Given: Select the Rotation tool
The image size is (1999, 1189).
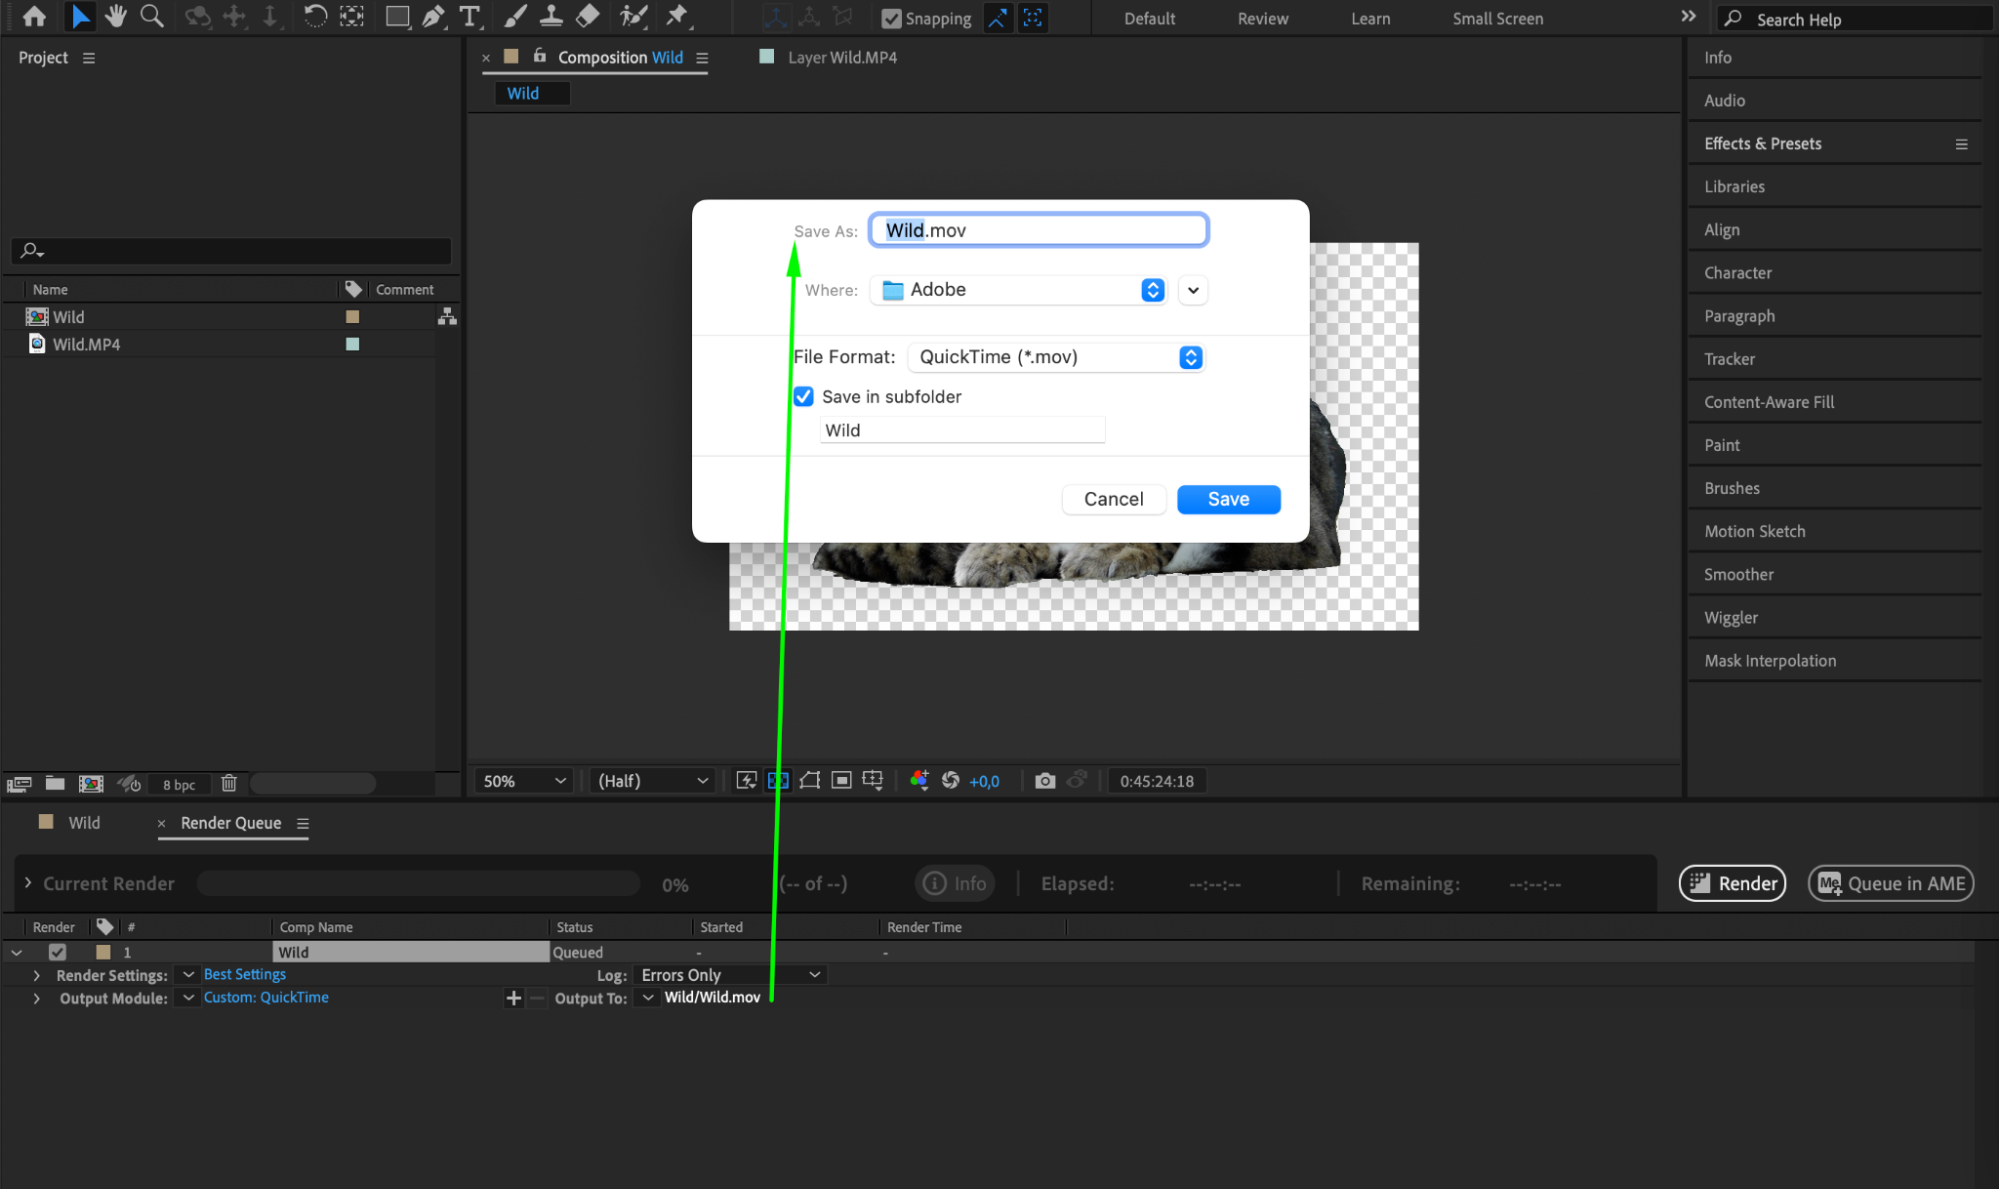Looking at the screenshot, I should (314, 16).
